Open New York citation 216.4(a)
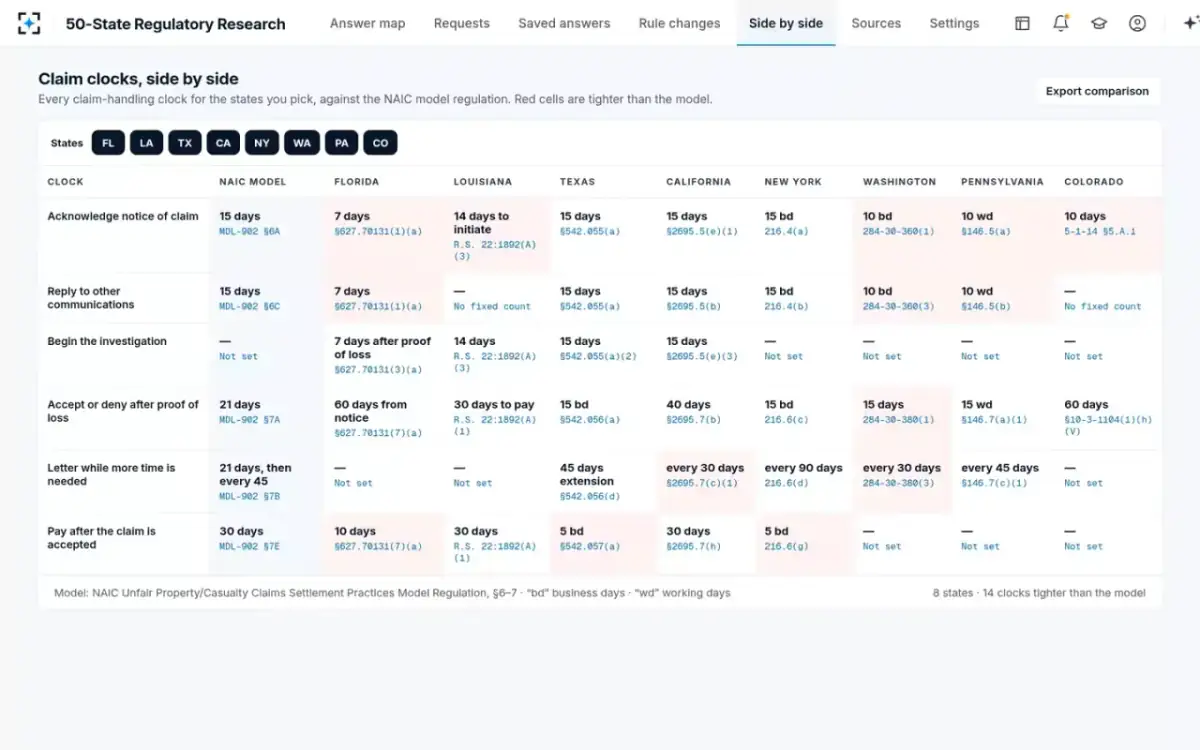 point(785,231)
